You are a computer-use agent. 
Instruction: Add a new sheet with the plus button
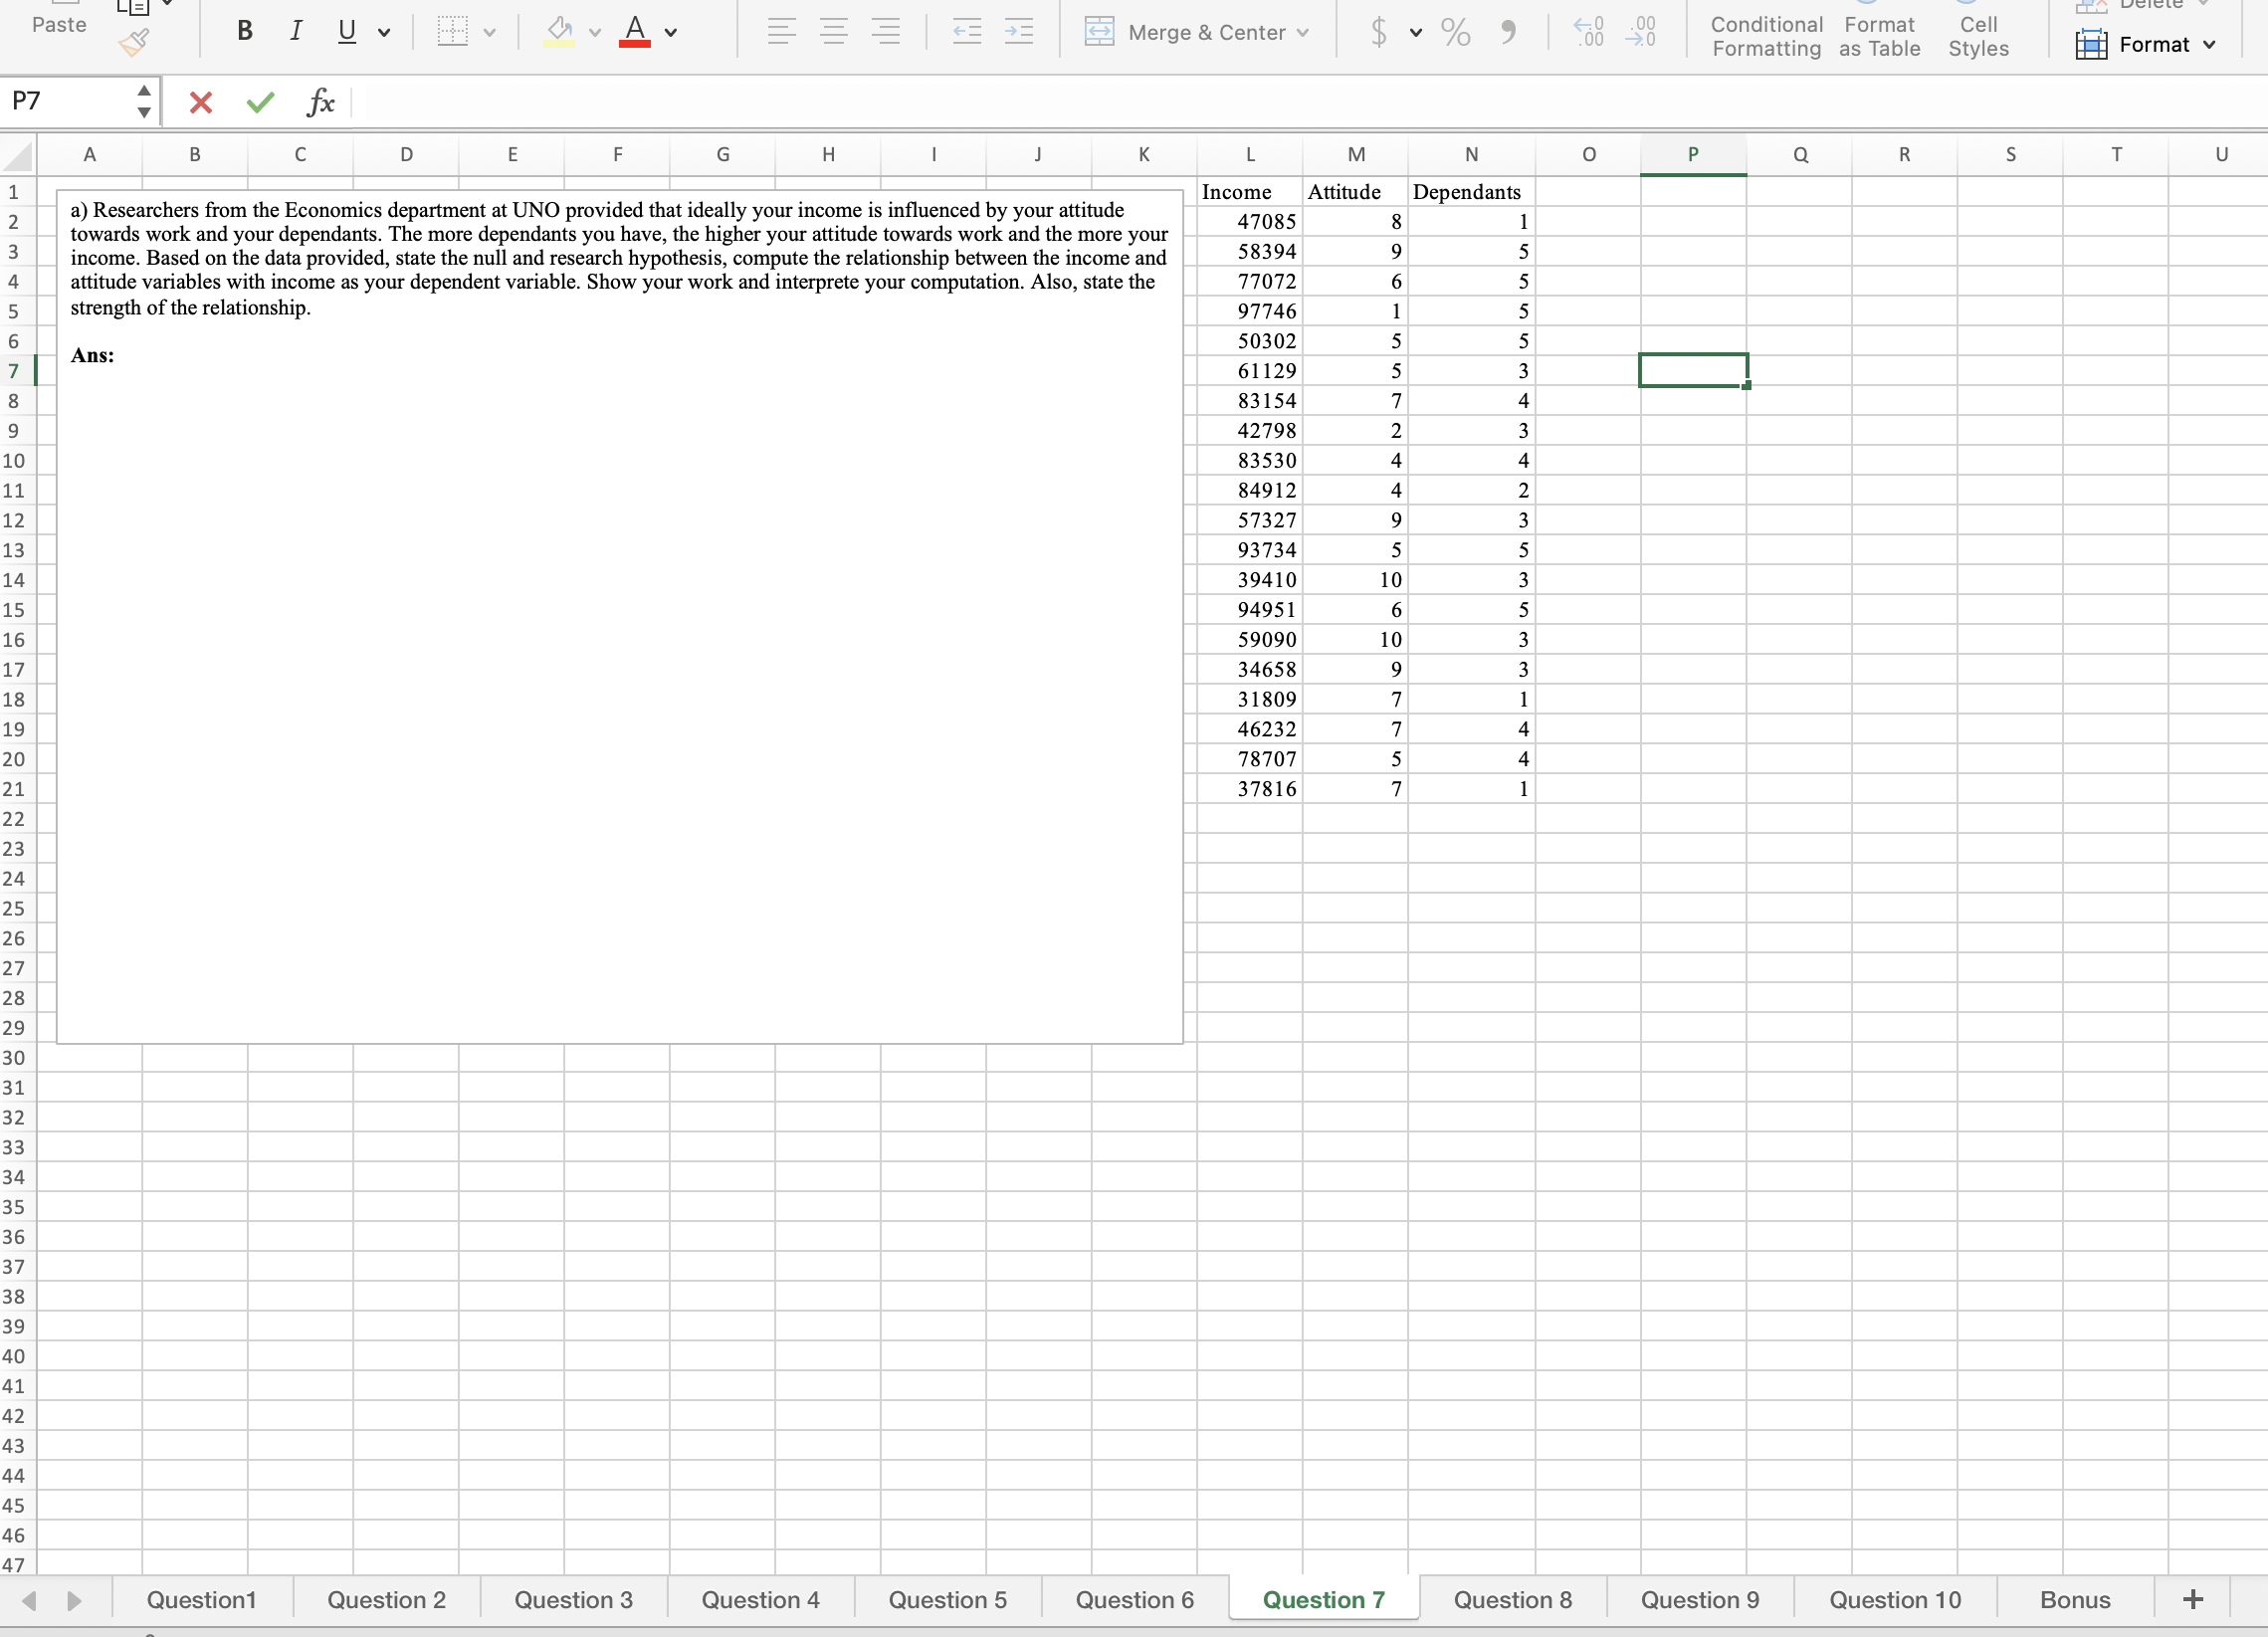[2191, 1598]
